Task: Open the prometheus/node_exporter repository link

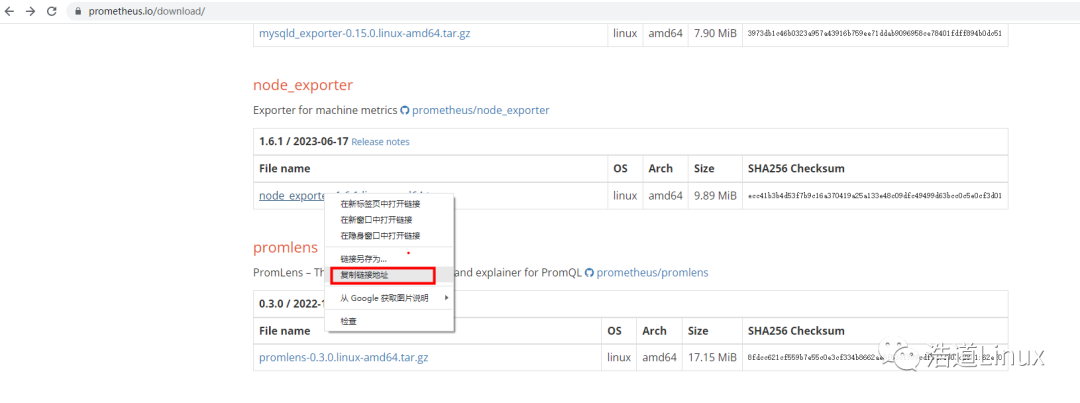Action: coord(481,110)
